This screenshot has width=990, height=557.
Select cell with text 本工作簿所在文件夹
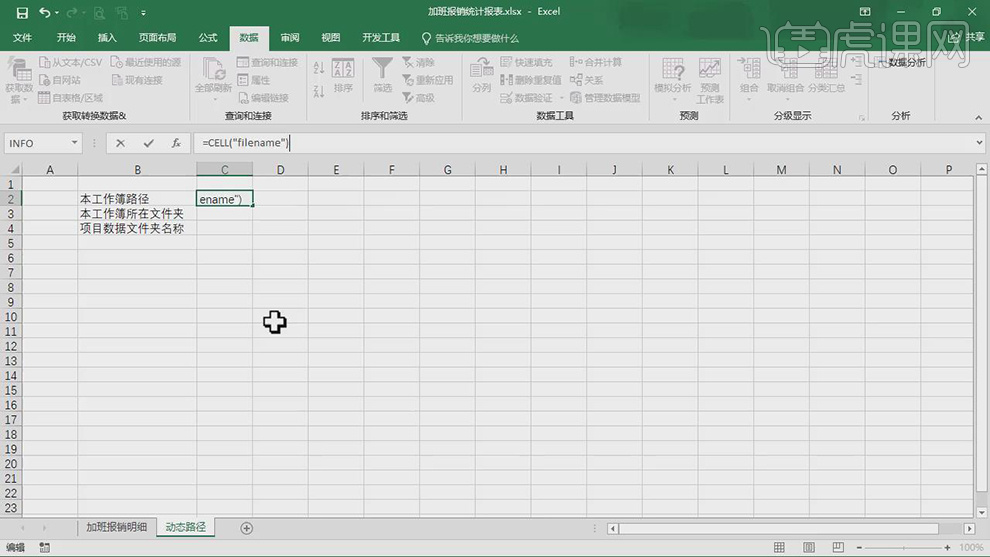(x=137, y=214)
